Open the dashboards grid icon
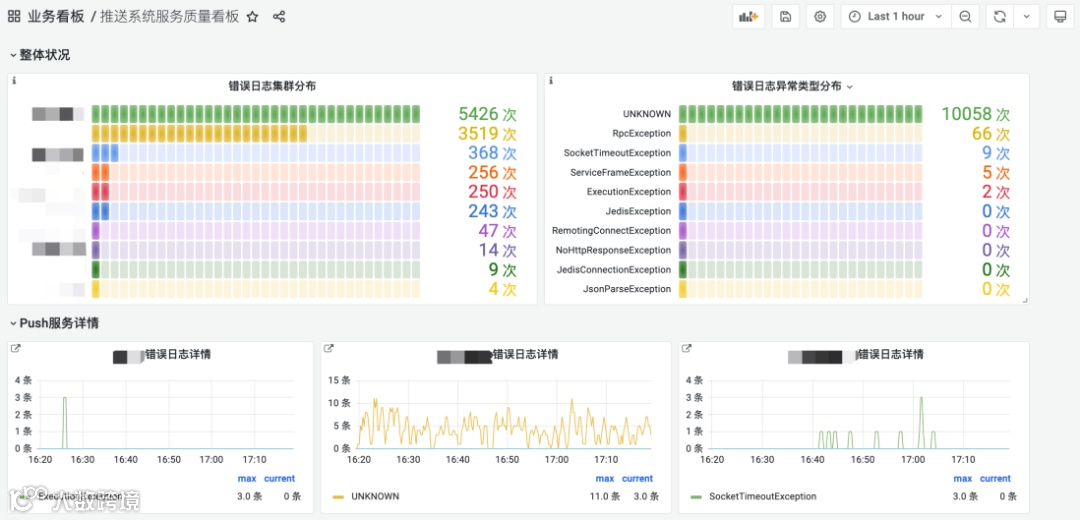Image resolution: width=1080 pixels, height=520 pixels. tap(14, 17)
